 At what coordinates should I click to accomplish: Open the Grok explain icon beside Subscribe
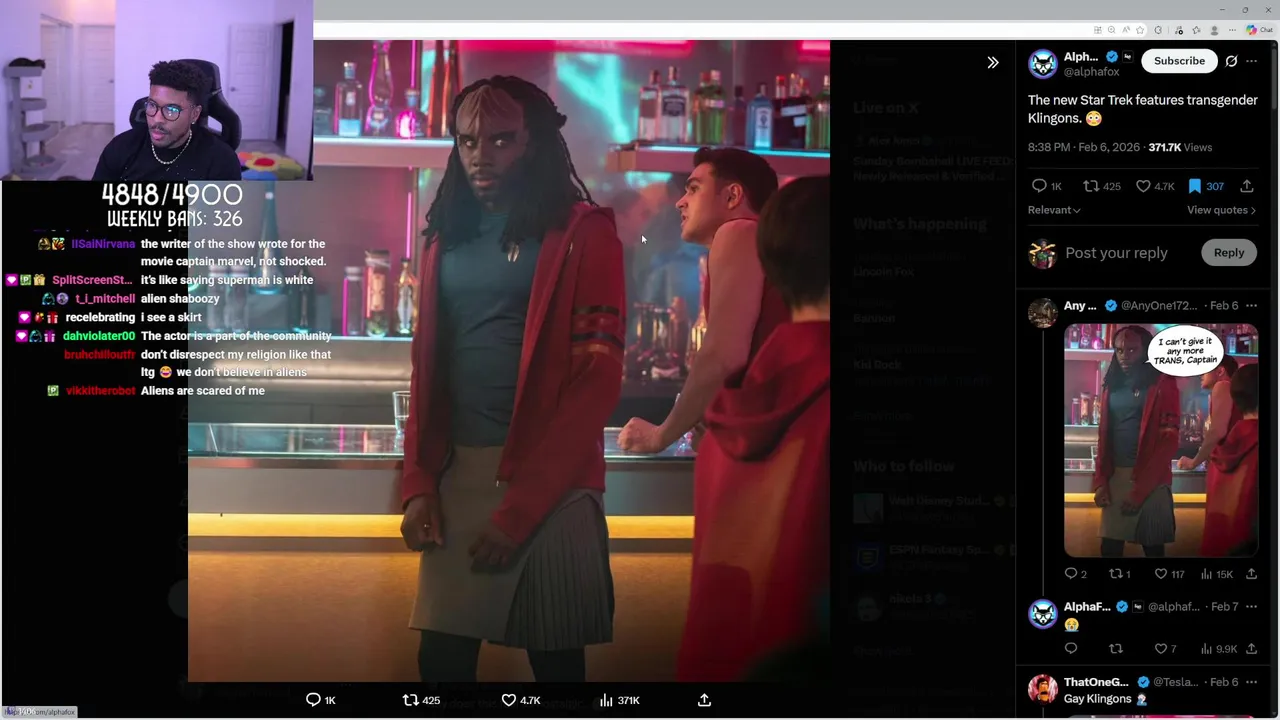[1231, 61]
